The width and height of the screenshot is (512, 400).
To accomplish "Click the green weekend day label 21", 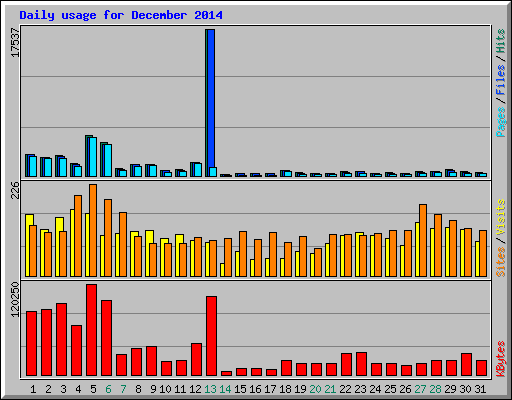I will pos(330,389).
